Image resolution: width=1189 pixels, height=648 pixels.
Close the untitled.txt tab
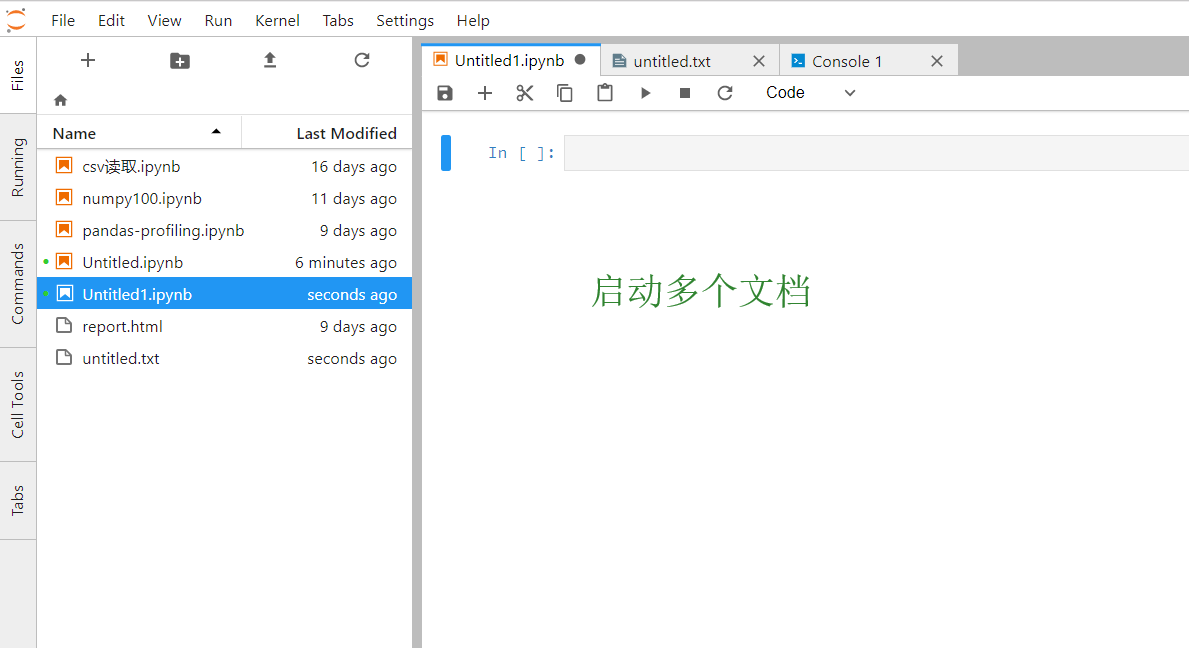click(758, 61)
